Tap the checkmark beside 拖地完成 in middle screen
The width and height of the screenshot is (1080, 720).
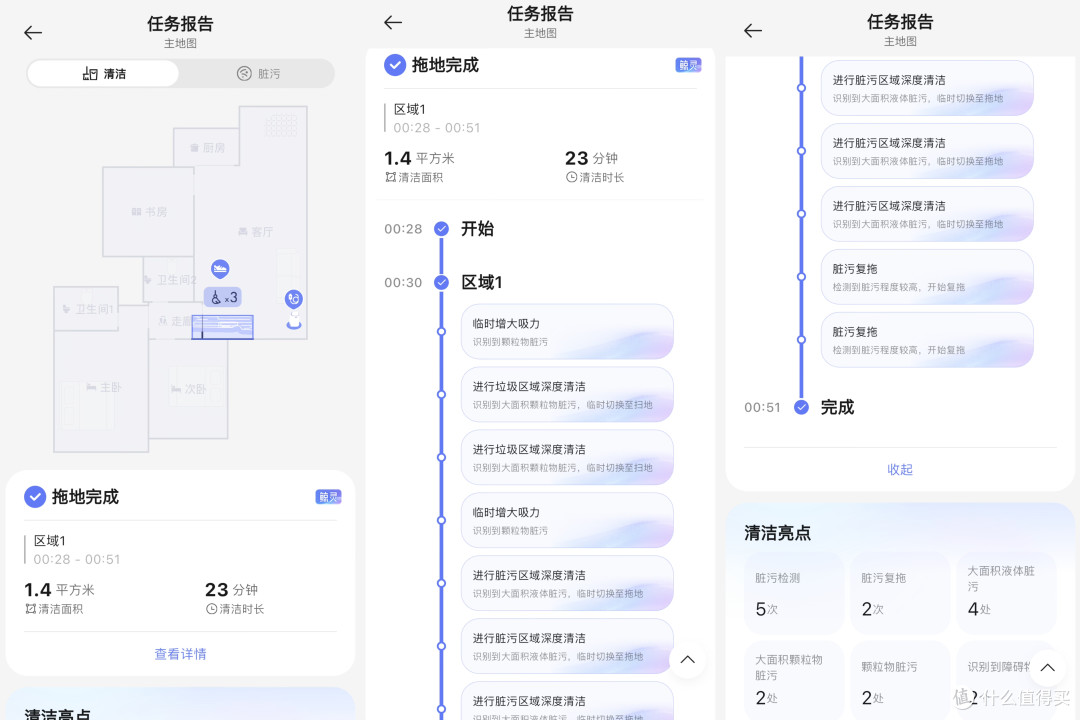pyautogui.click(x=395, y=65)
